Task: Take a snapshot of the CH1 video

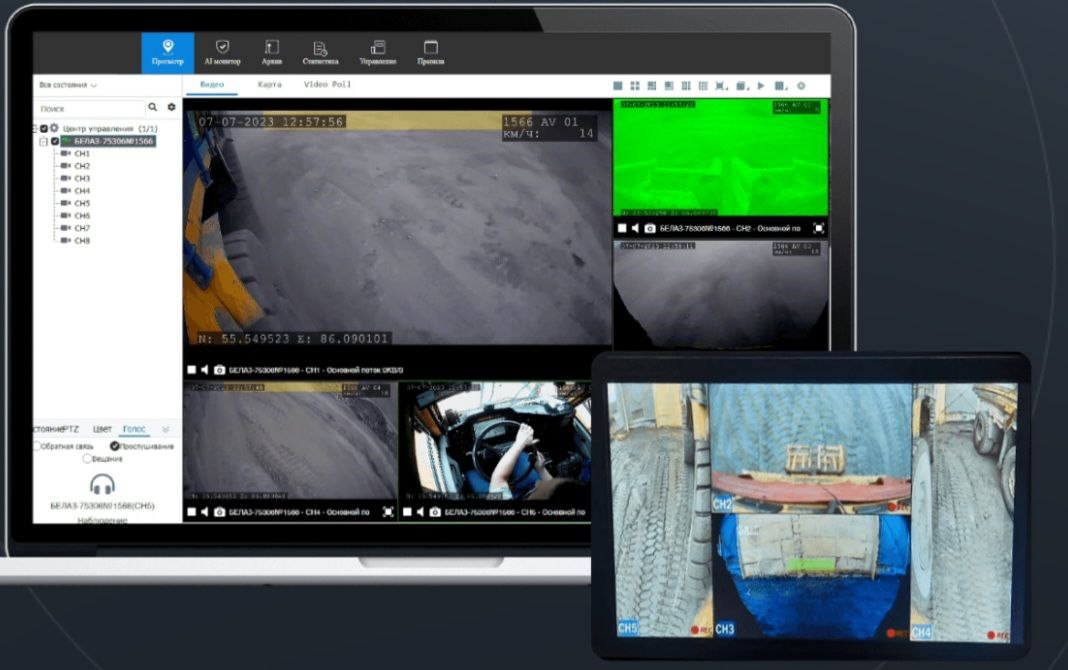Action: [220, 370]
